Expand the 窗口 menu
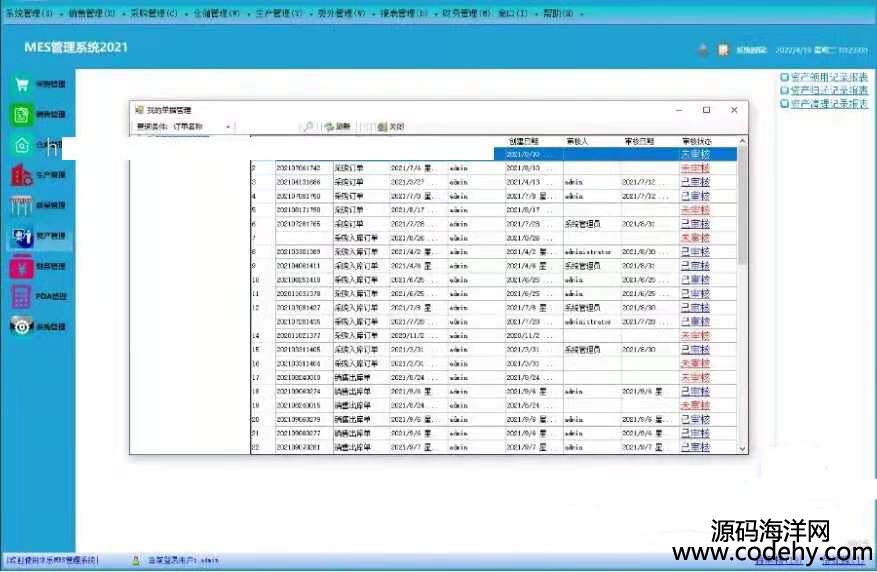The width and height of the screenshot is (877, 572). point(515,14)
